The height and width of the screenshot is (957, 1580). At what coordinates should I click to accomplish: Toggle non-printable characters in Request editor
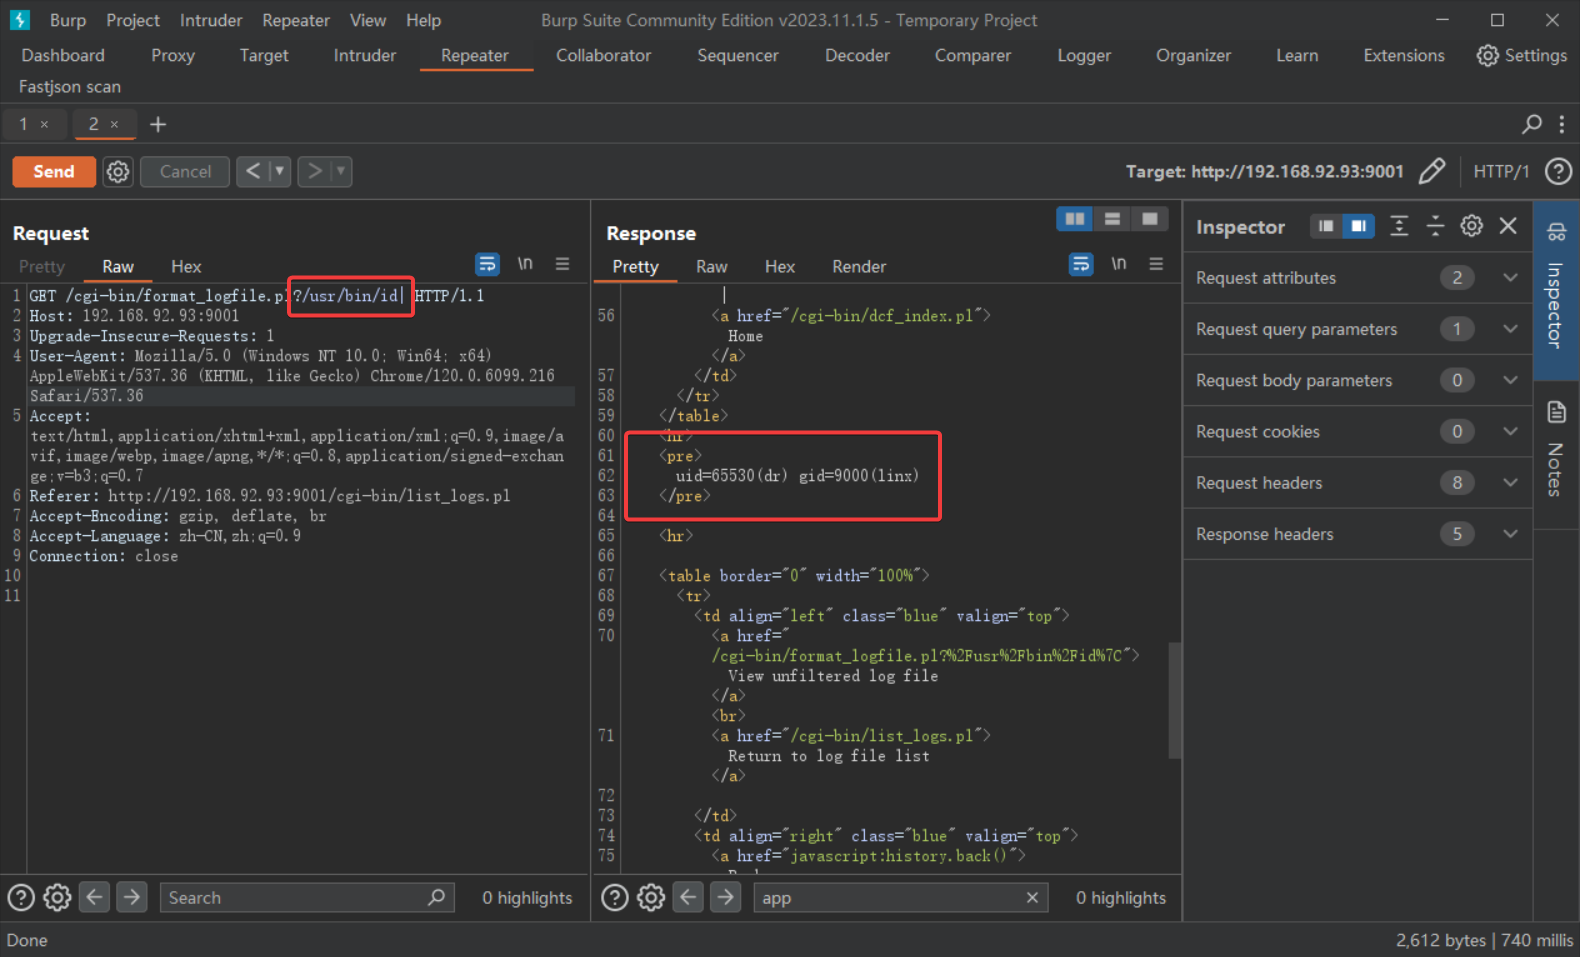[525, 264]
